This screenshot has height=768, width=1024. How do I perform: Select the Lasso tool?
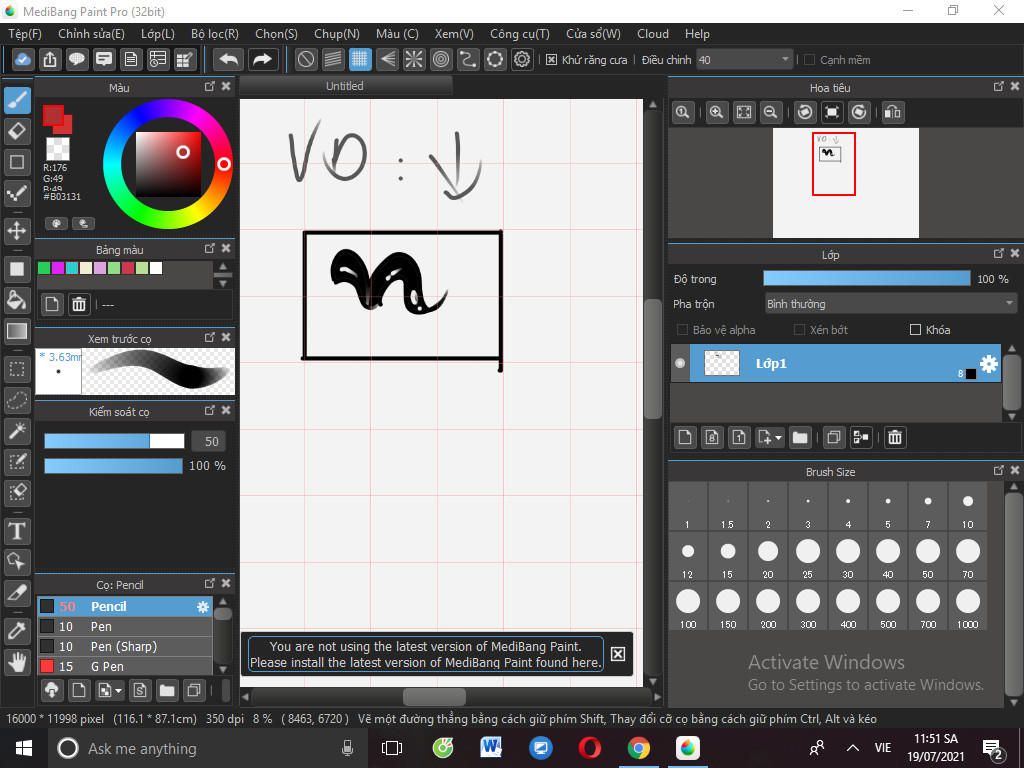(17, 400)
